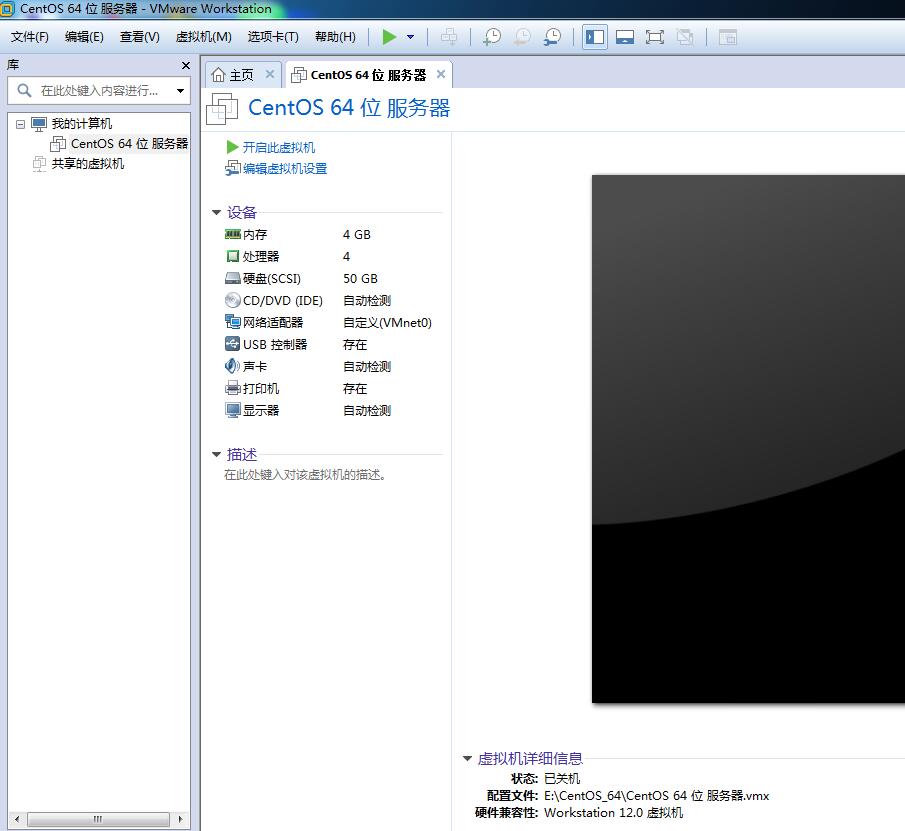Open the 文件(F) menu
This screenshot has height=831, width=905.
click(x=30, y=37)
